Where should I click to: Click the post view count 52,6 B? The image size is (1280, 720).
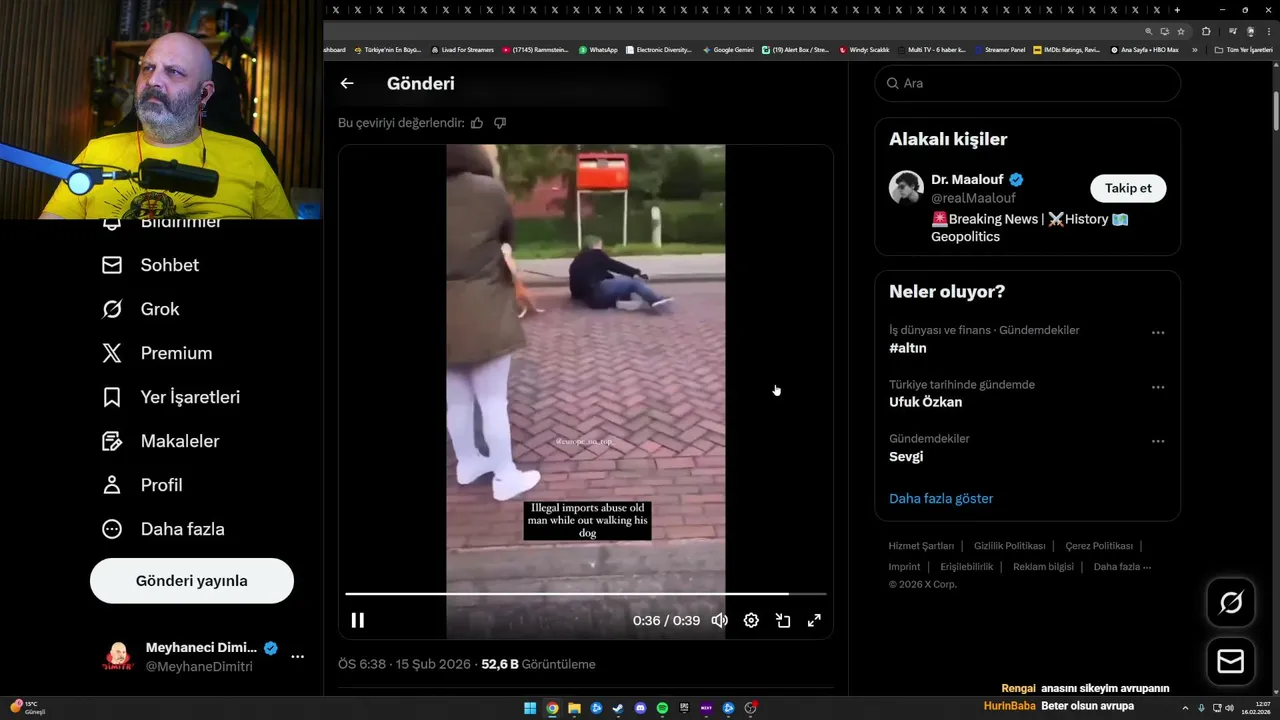(x=538, y=664)
